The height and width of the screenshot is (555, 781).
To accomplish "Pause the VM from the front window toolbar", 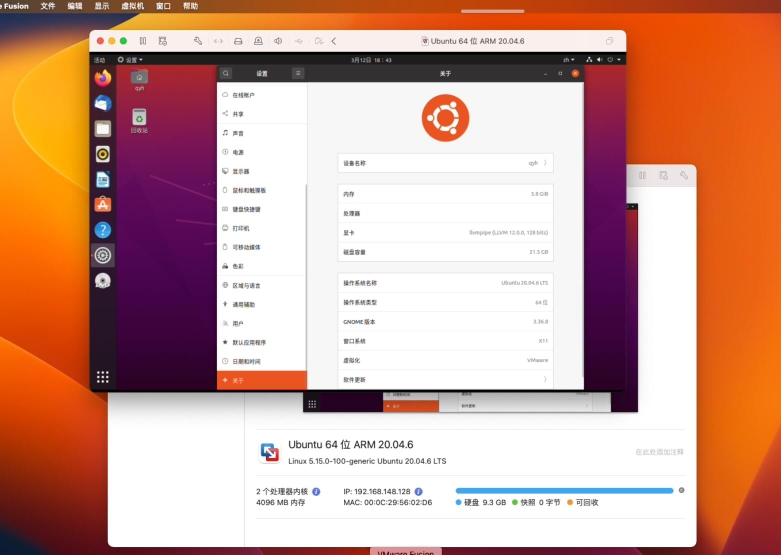I will pos(142,41).
